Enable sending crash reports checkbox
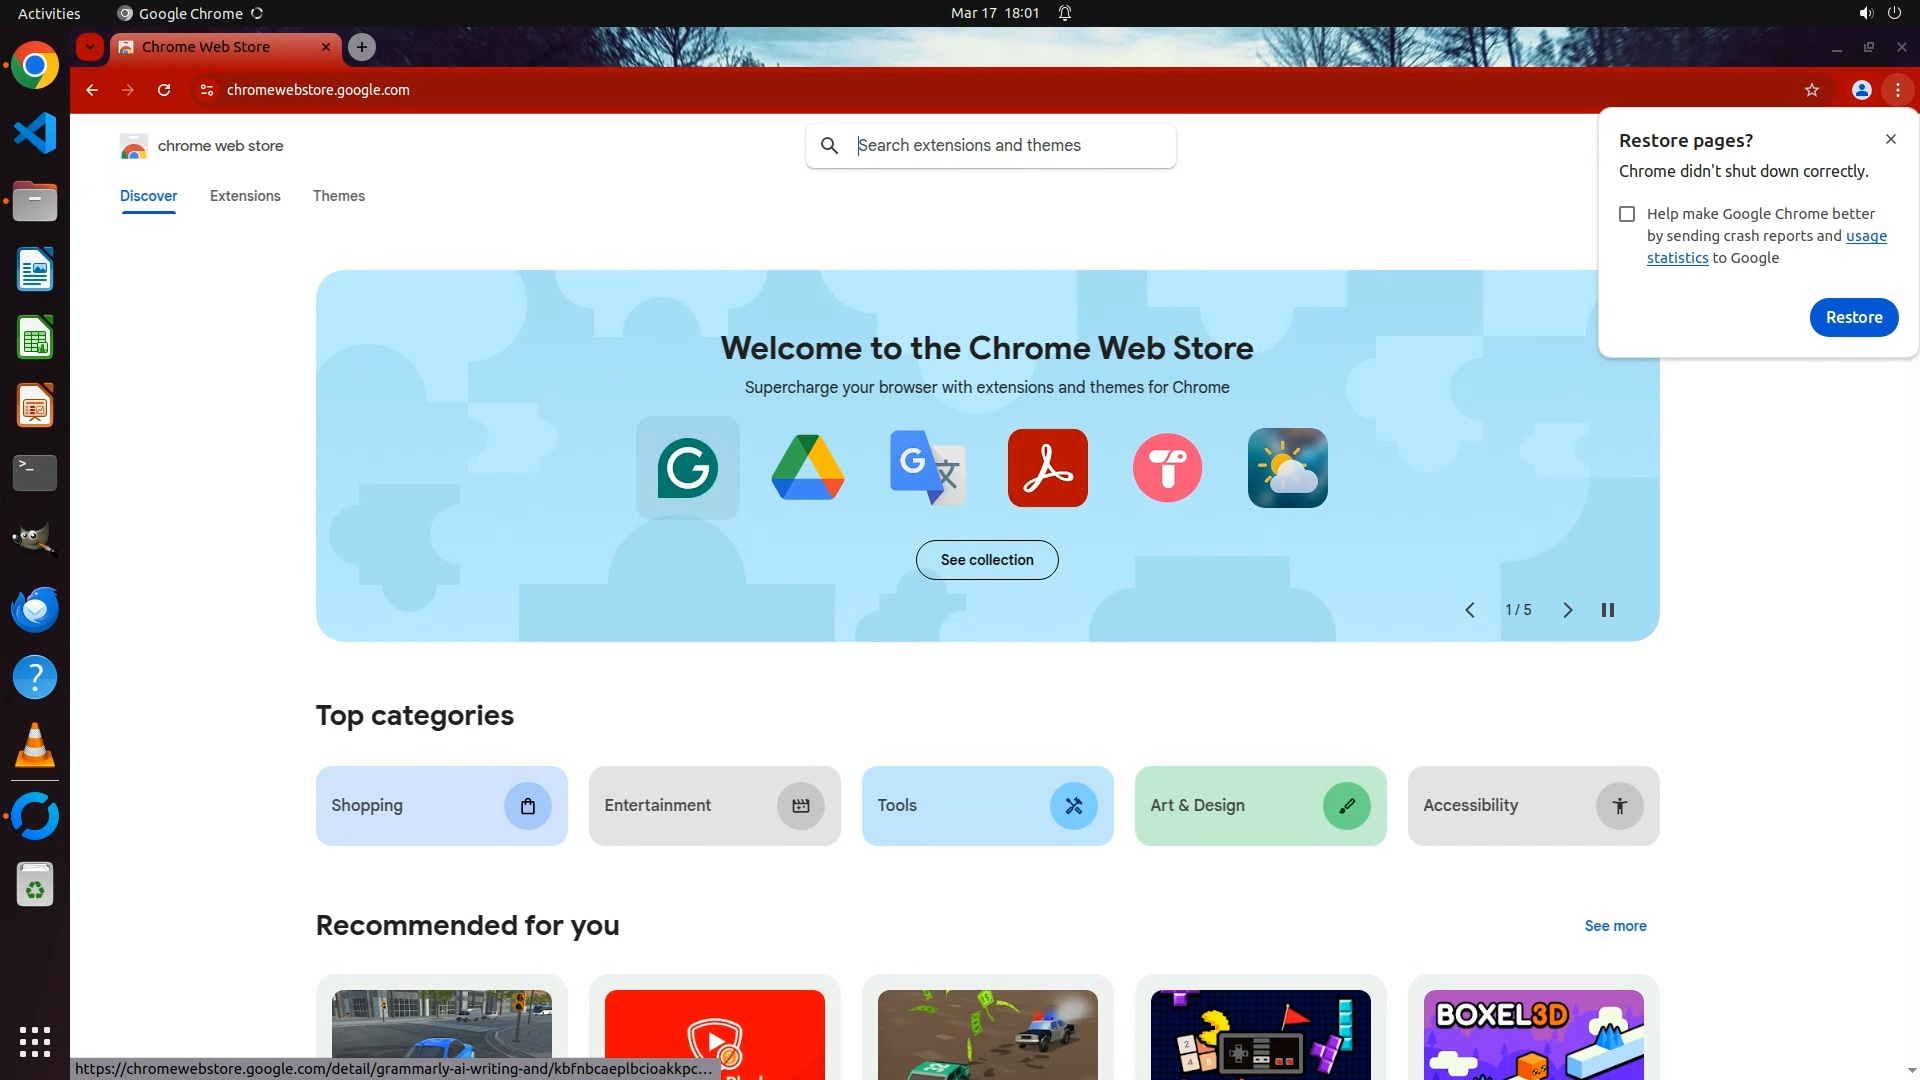The width and height of the screenshot is (1920, 1080). (x=1627, y=214)
